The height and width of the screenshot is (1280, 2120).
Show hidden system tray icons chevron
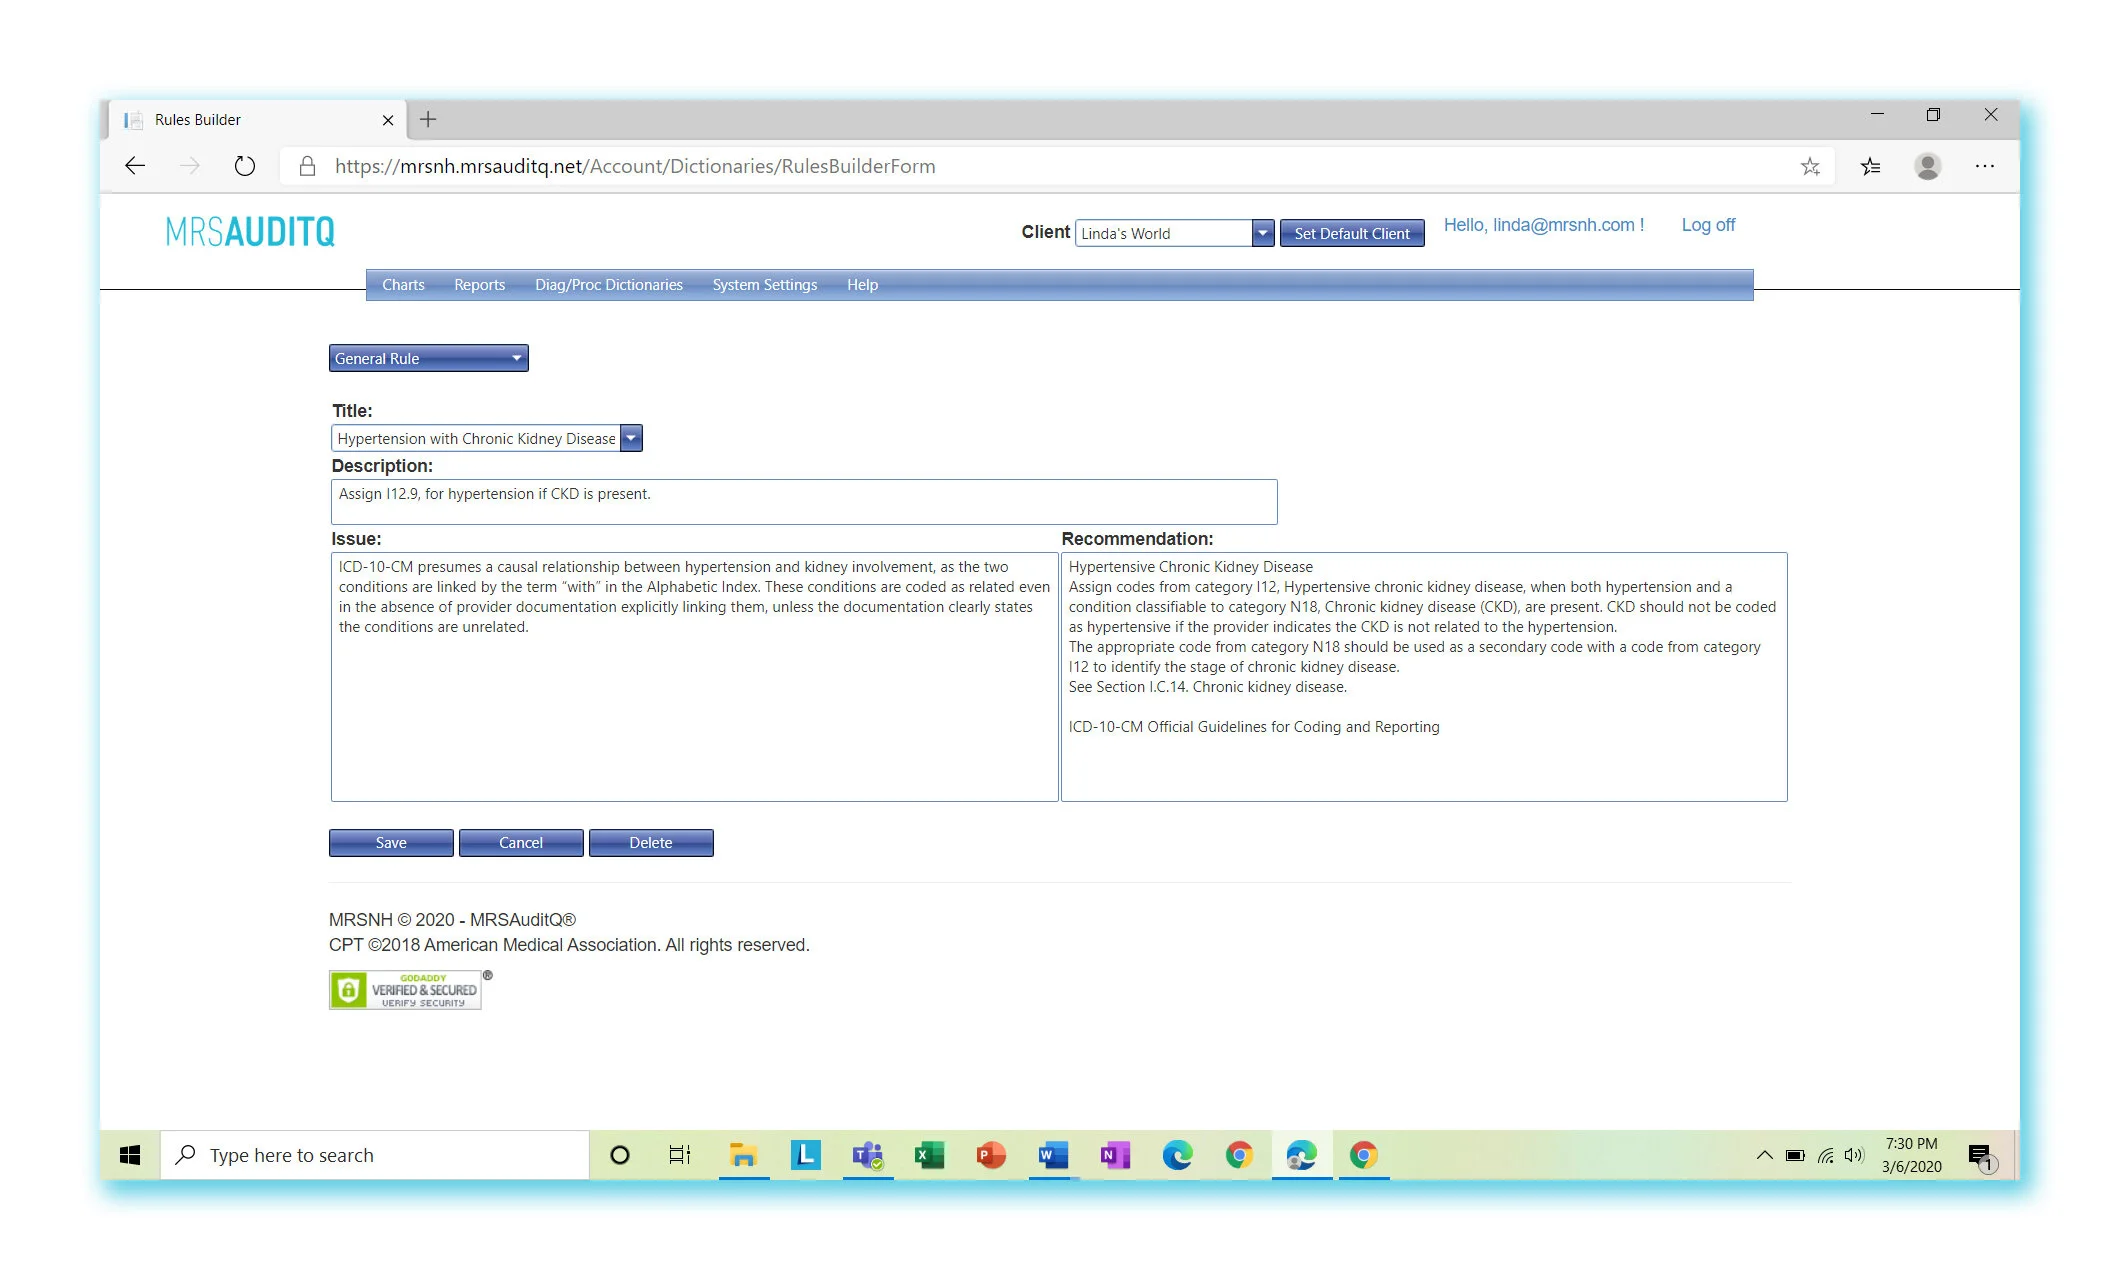1764,1155
